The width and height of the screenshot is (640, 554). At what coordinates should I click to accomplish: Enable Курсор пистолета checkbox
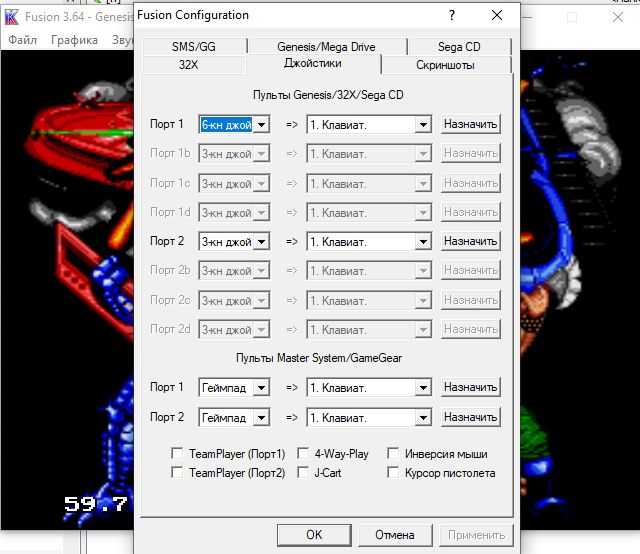[x=393, y=472]
